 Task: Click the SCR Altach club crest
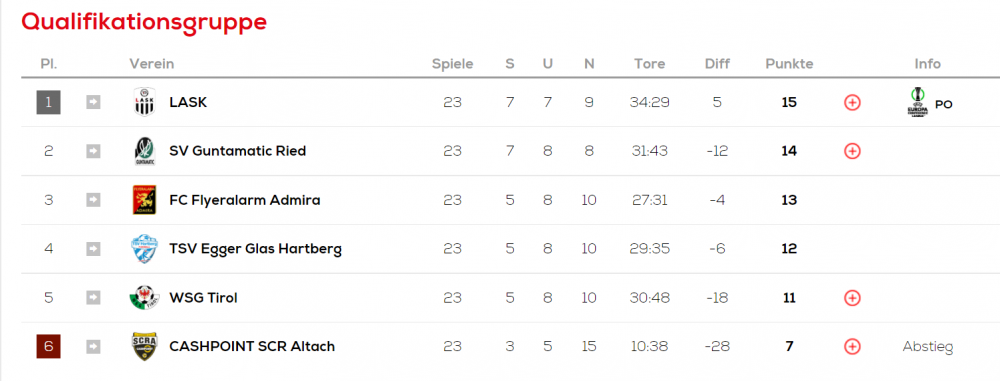pyautogui.click(x=144, y=347)
